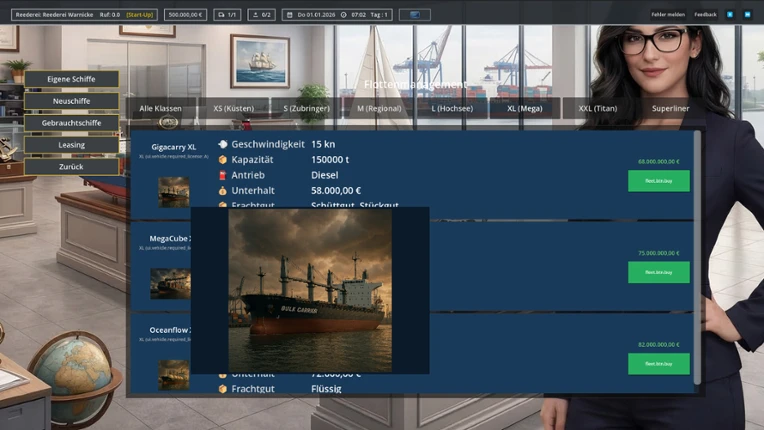
Task: Click the Antrieb fuel canister icon
Action: pos(223,175)
